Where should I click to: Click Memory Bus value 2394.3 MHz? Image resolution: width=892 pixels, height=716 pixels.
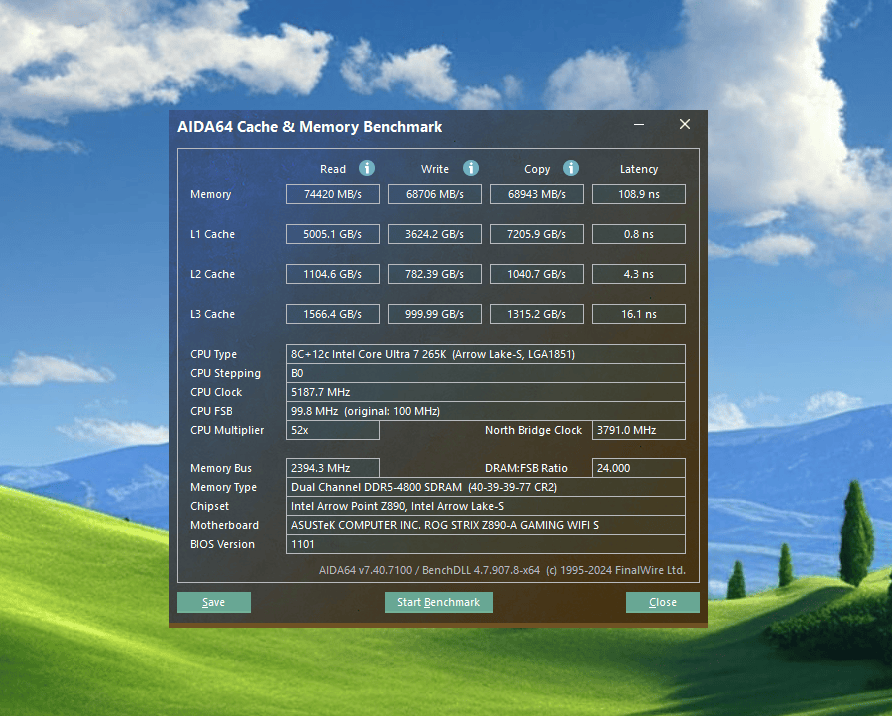[x=333, y=468]
